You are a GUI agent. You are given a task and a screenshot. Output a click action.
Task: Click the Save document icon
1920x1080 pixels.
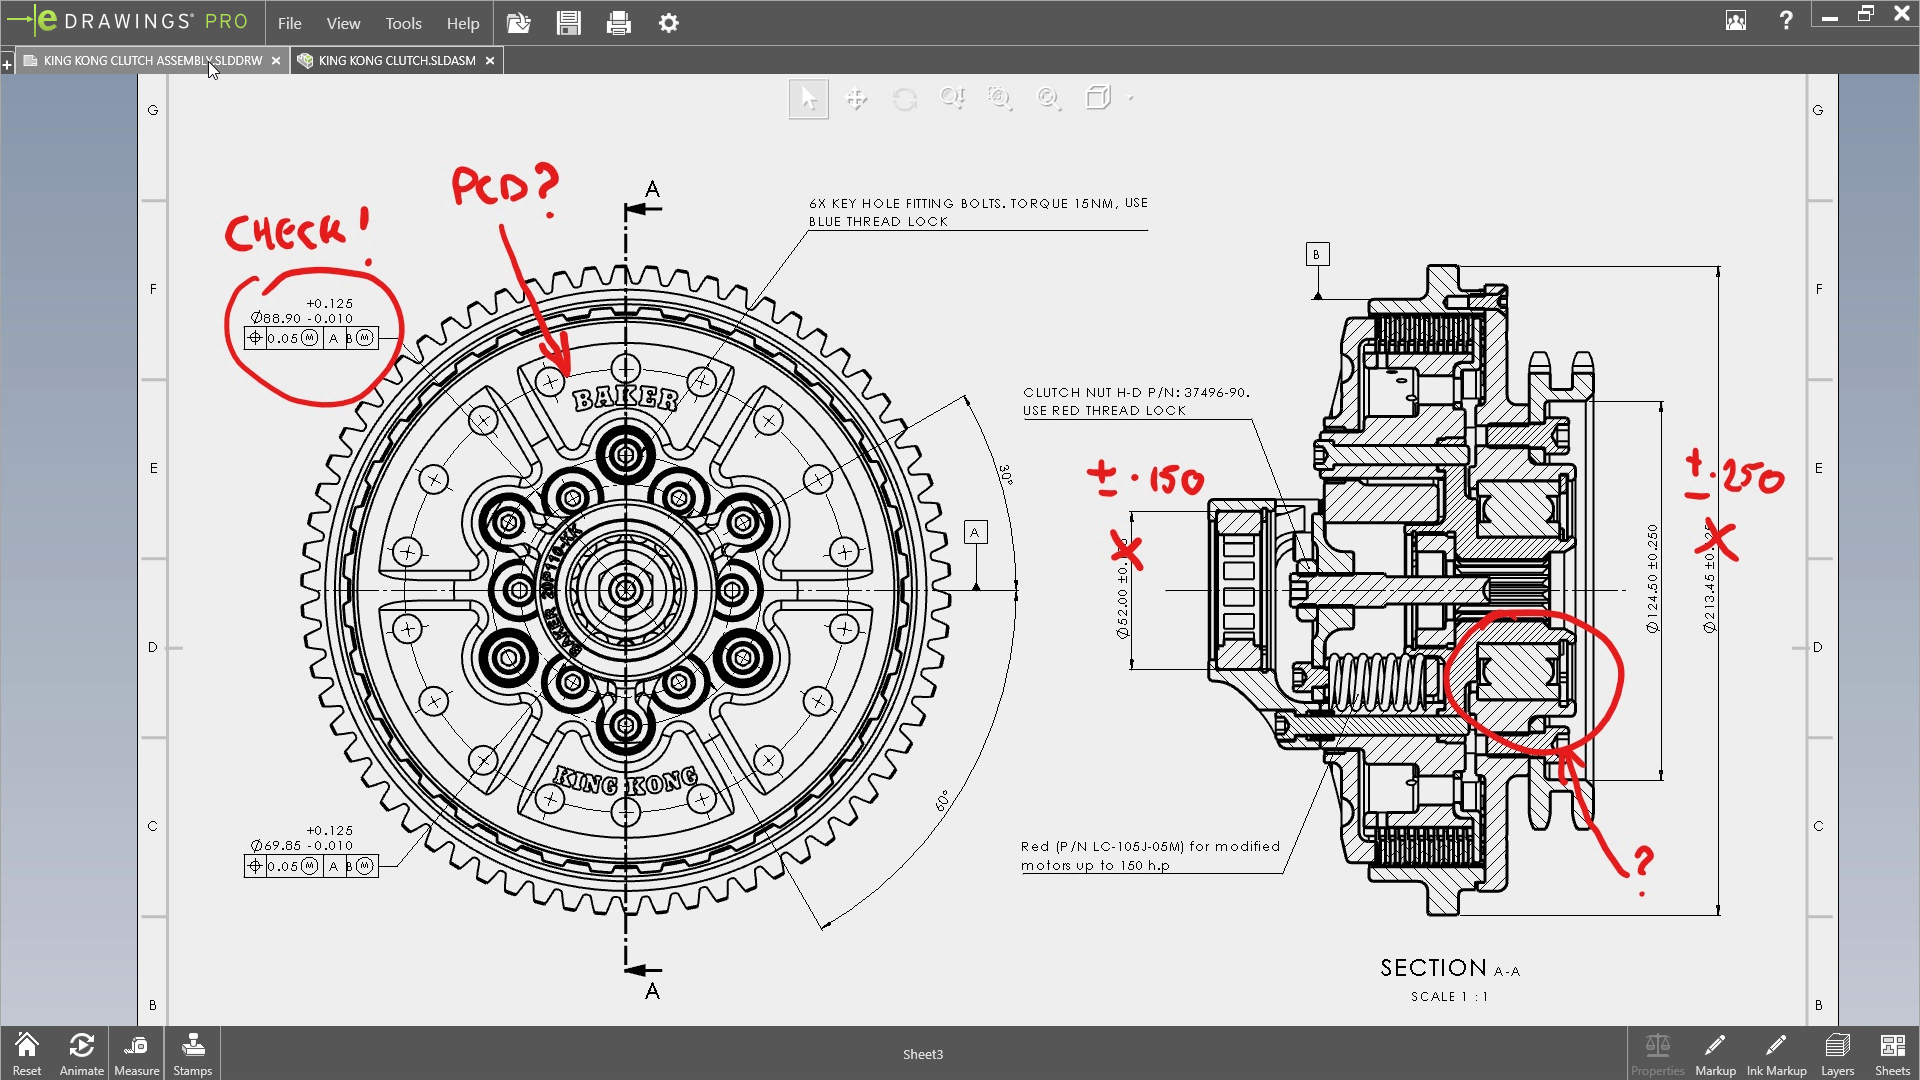coord(569,23)
